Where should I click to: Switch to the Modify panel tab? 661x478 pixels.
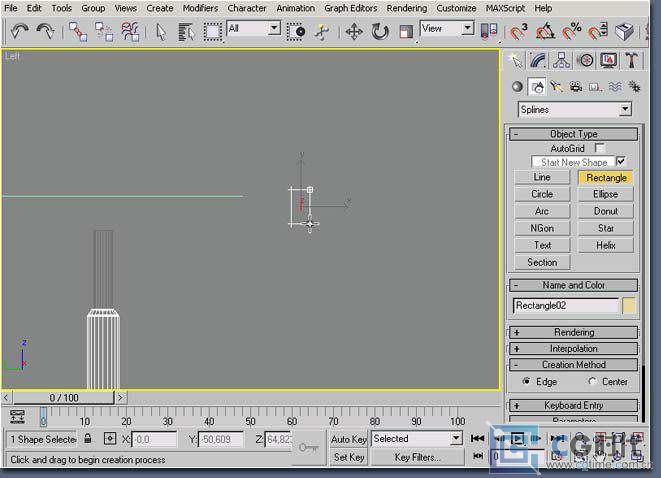pyautogui.click(x=538, y=61)
